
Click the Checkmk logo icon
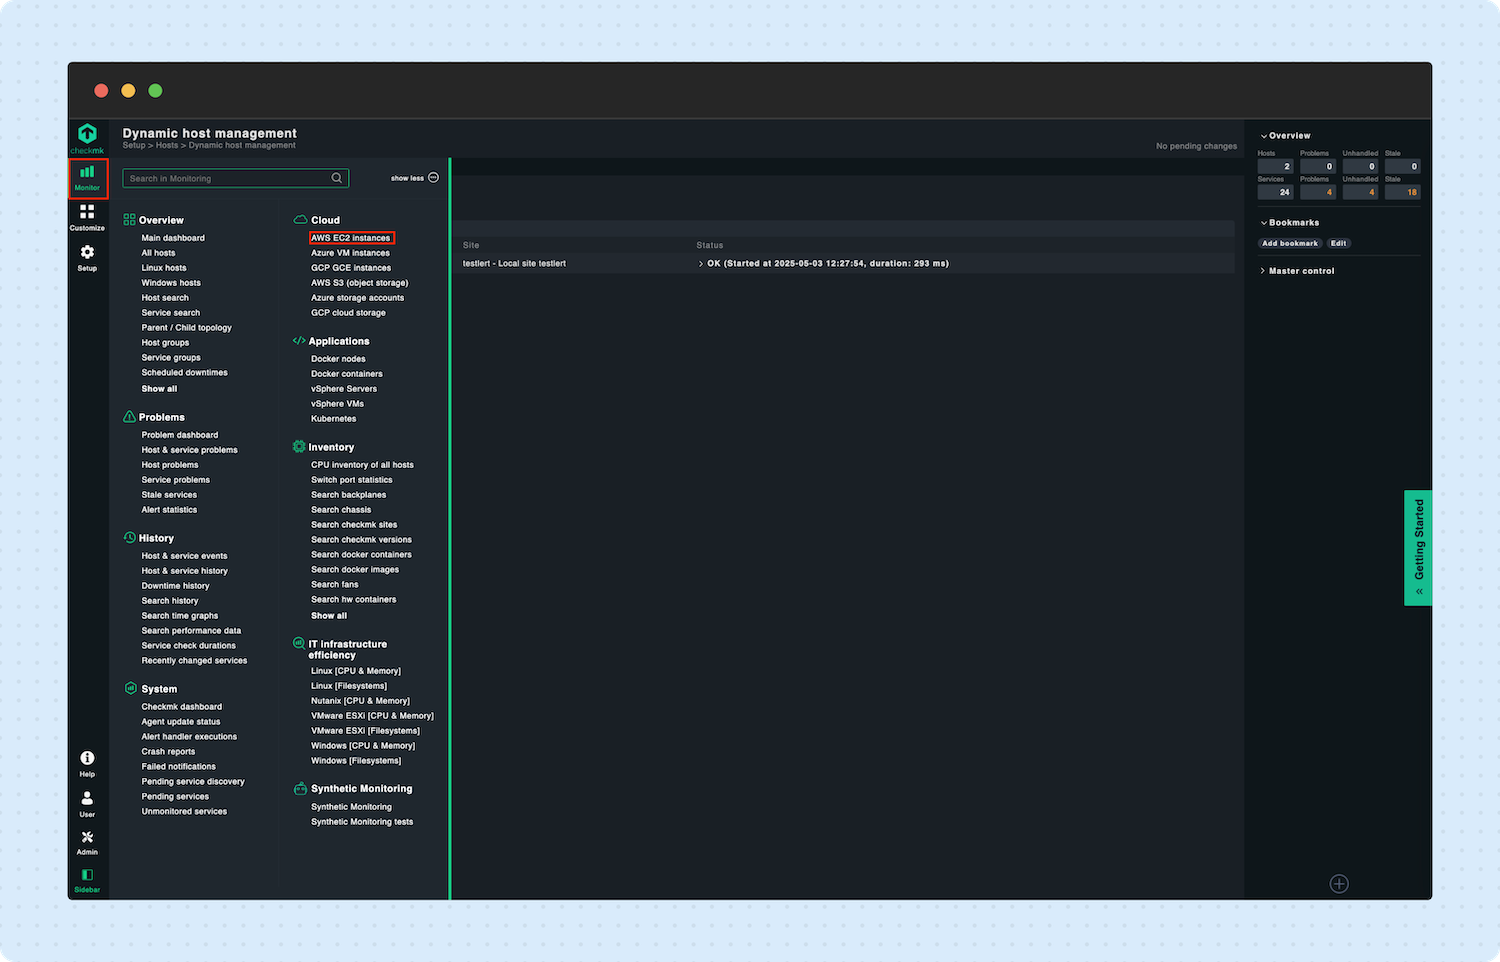87,134
